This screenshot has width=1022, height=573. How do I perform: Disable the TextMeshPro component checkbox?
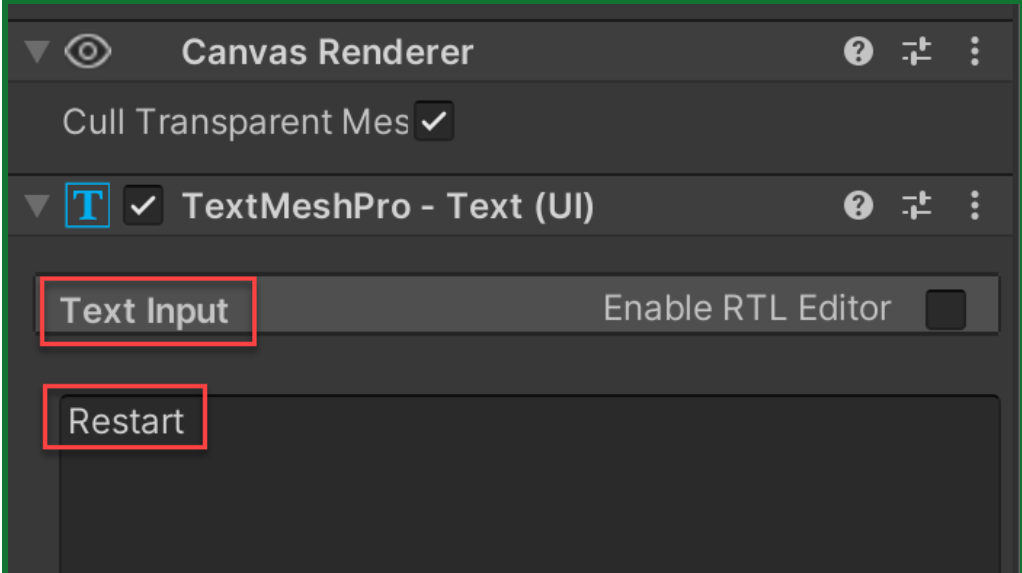143,206
